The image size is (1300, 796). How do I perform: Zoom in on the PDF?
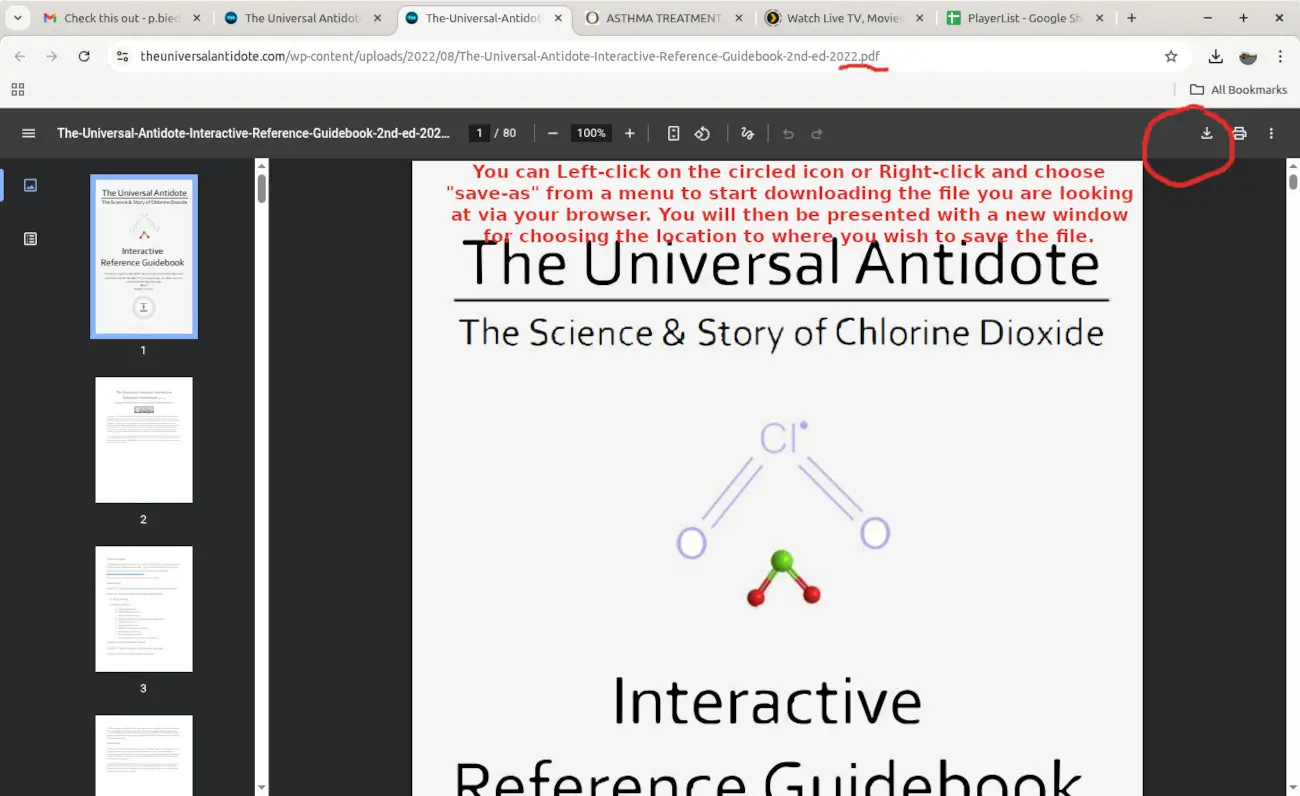(x=629, y=133)
